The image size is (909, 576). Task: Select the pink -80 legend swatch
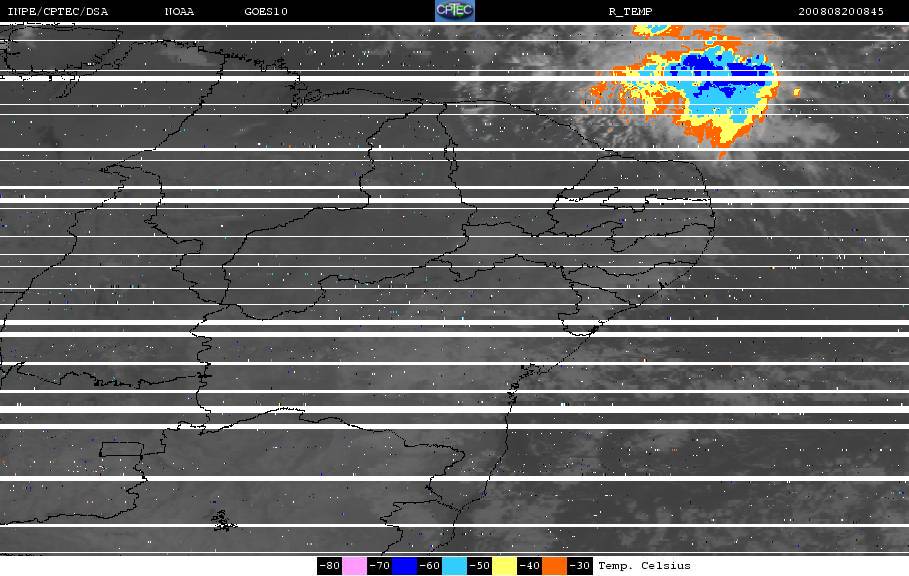point(354,566)
